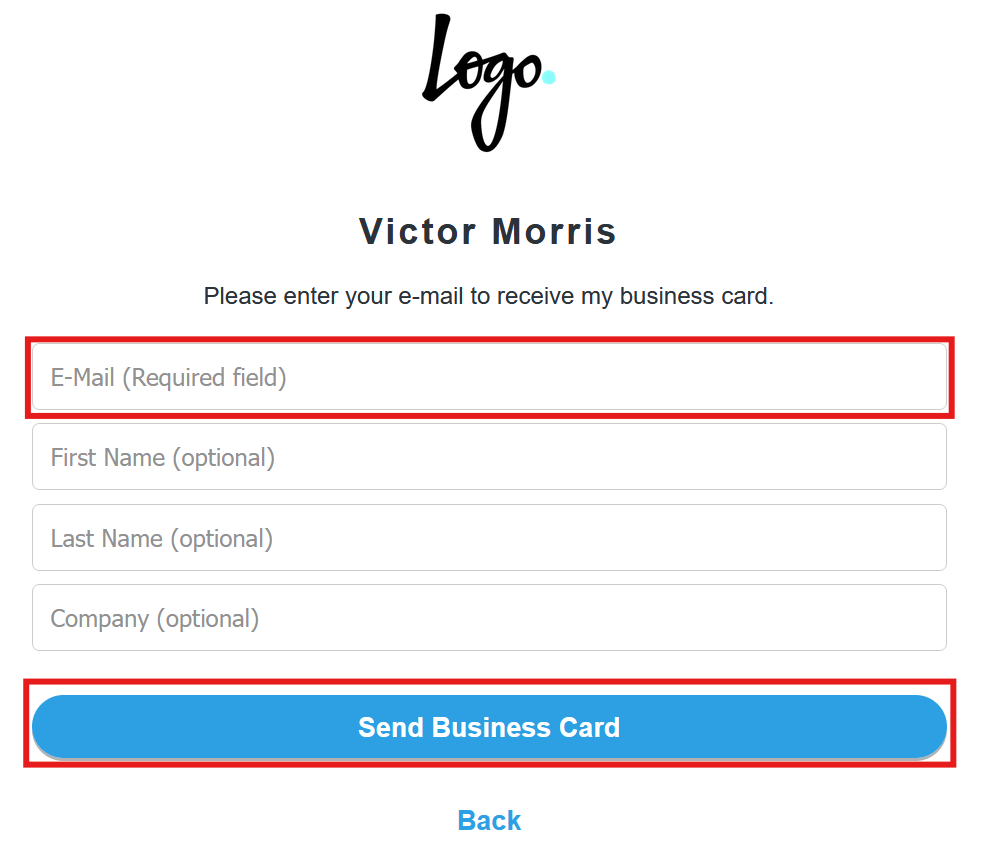Screen dimensions: 1006x856
Task: Click the First Name placeholder text
Action: pyautogui.click(x=162, y=457)
